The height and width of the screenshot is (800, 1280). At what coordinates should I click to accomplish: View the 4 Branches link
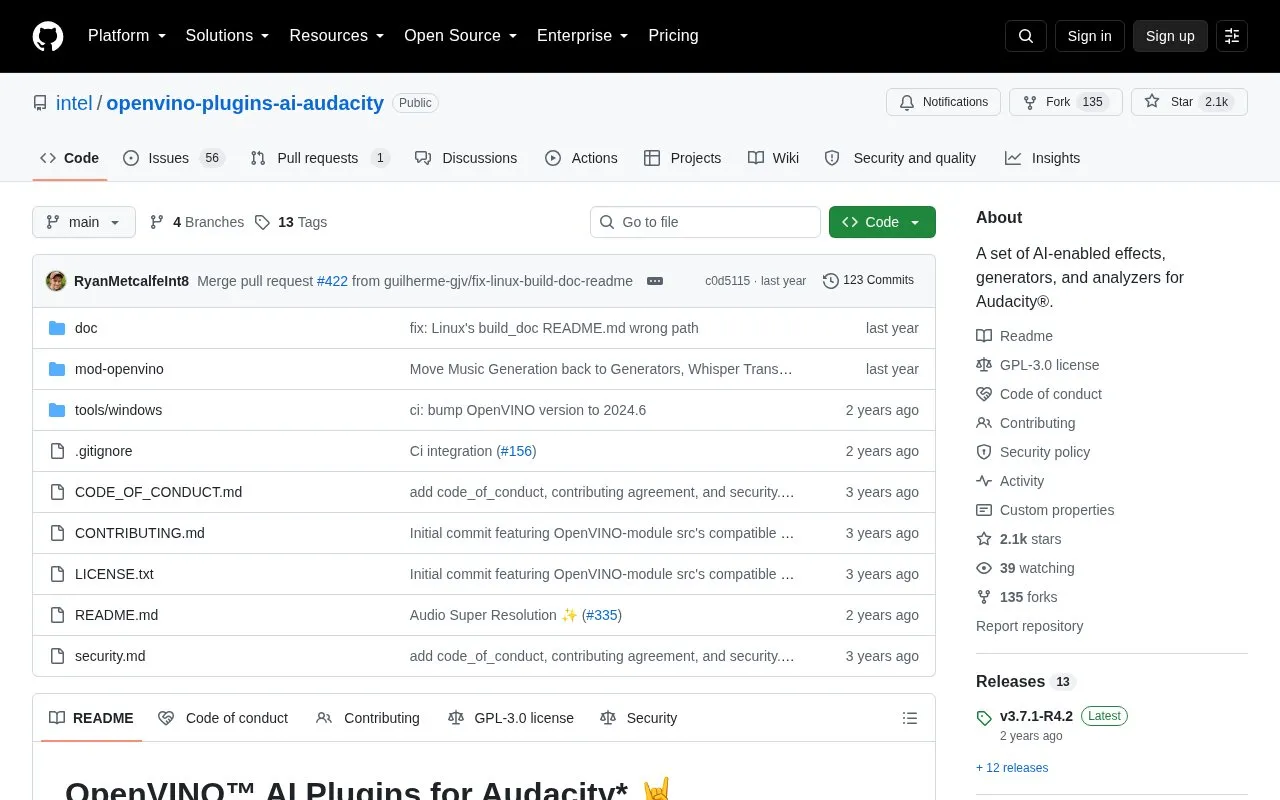point(197,222)
